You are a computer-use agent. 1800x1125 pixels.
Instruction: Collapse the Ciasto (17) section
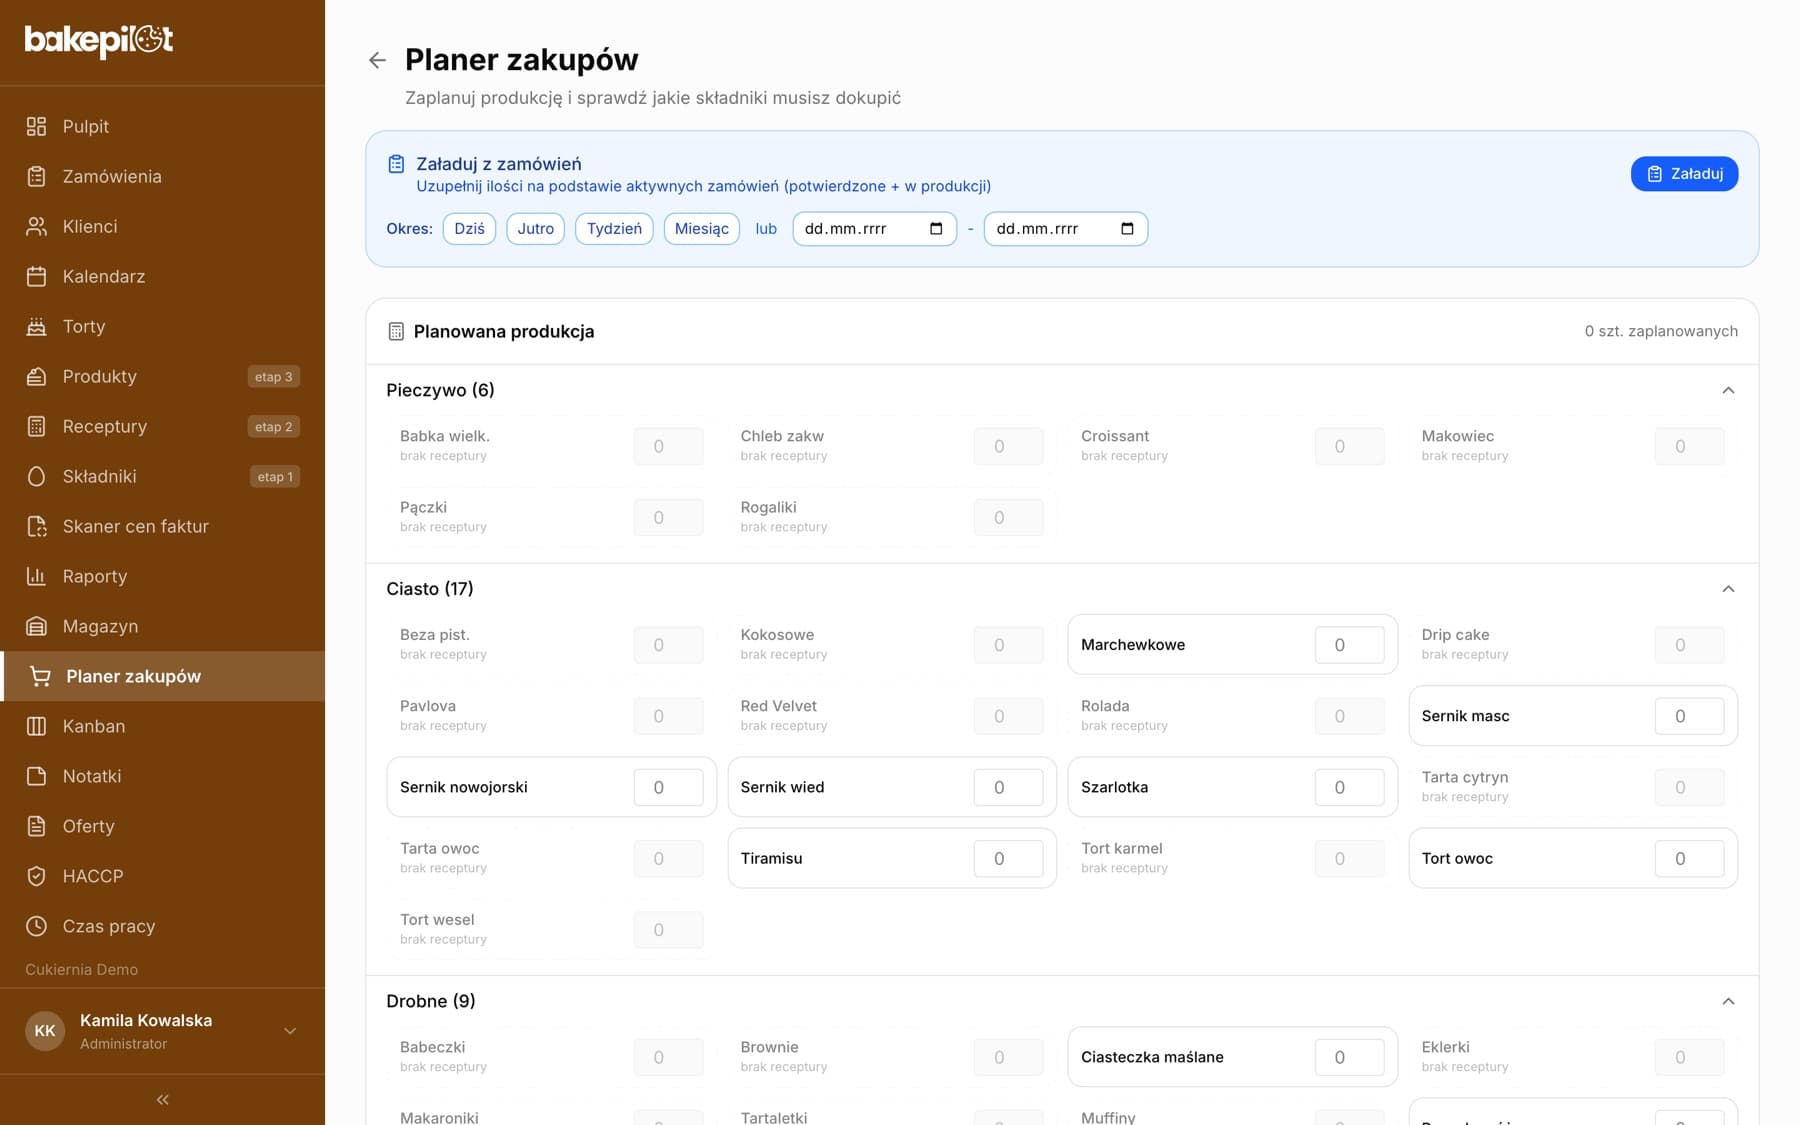(1728, 589)
